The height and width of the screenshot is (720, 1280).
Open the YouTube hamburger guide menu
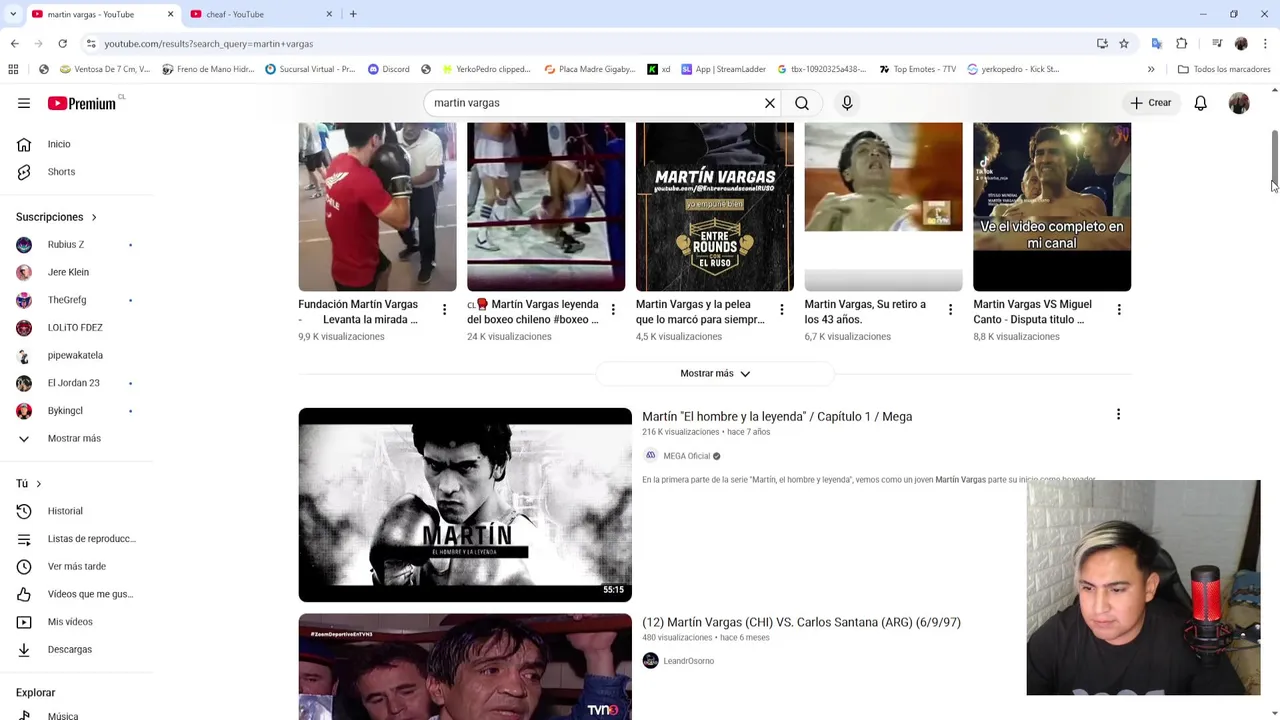coord(24,103)
